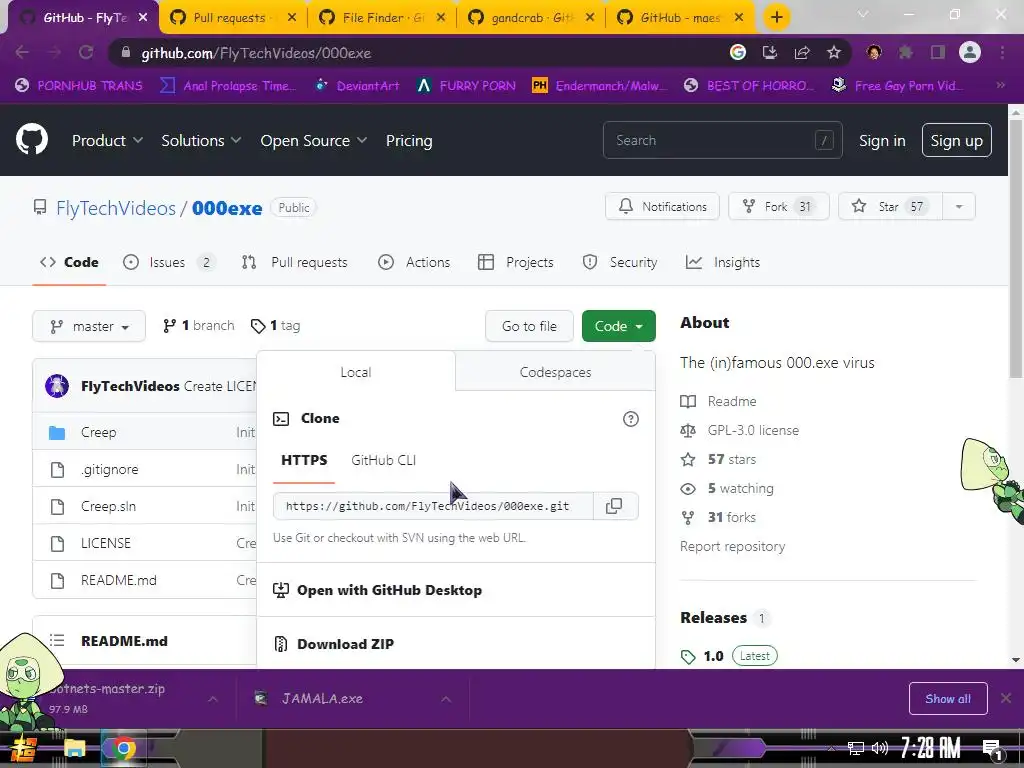Open the share page icon in address bar
Viewport: 1024px width, 768px height.
point(802,53)
